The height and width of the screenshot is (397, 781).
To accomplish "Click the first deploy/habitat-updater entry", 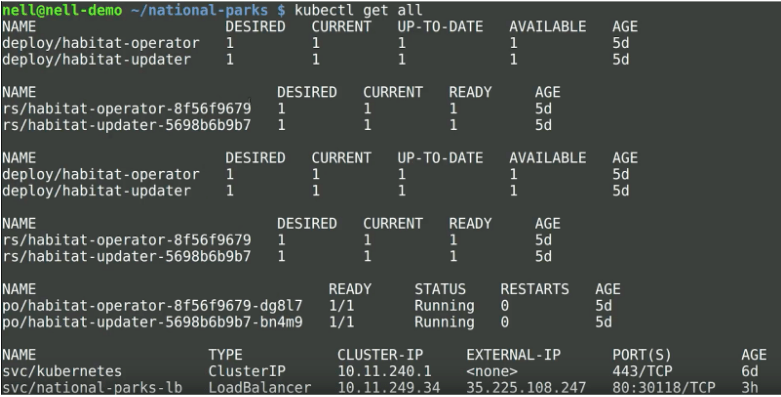I will pyautogui.click(x=97, y=60).
